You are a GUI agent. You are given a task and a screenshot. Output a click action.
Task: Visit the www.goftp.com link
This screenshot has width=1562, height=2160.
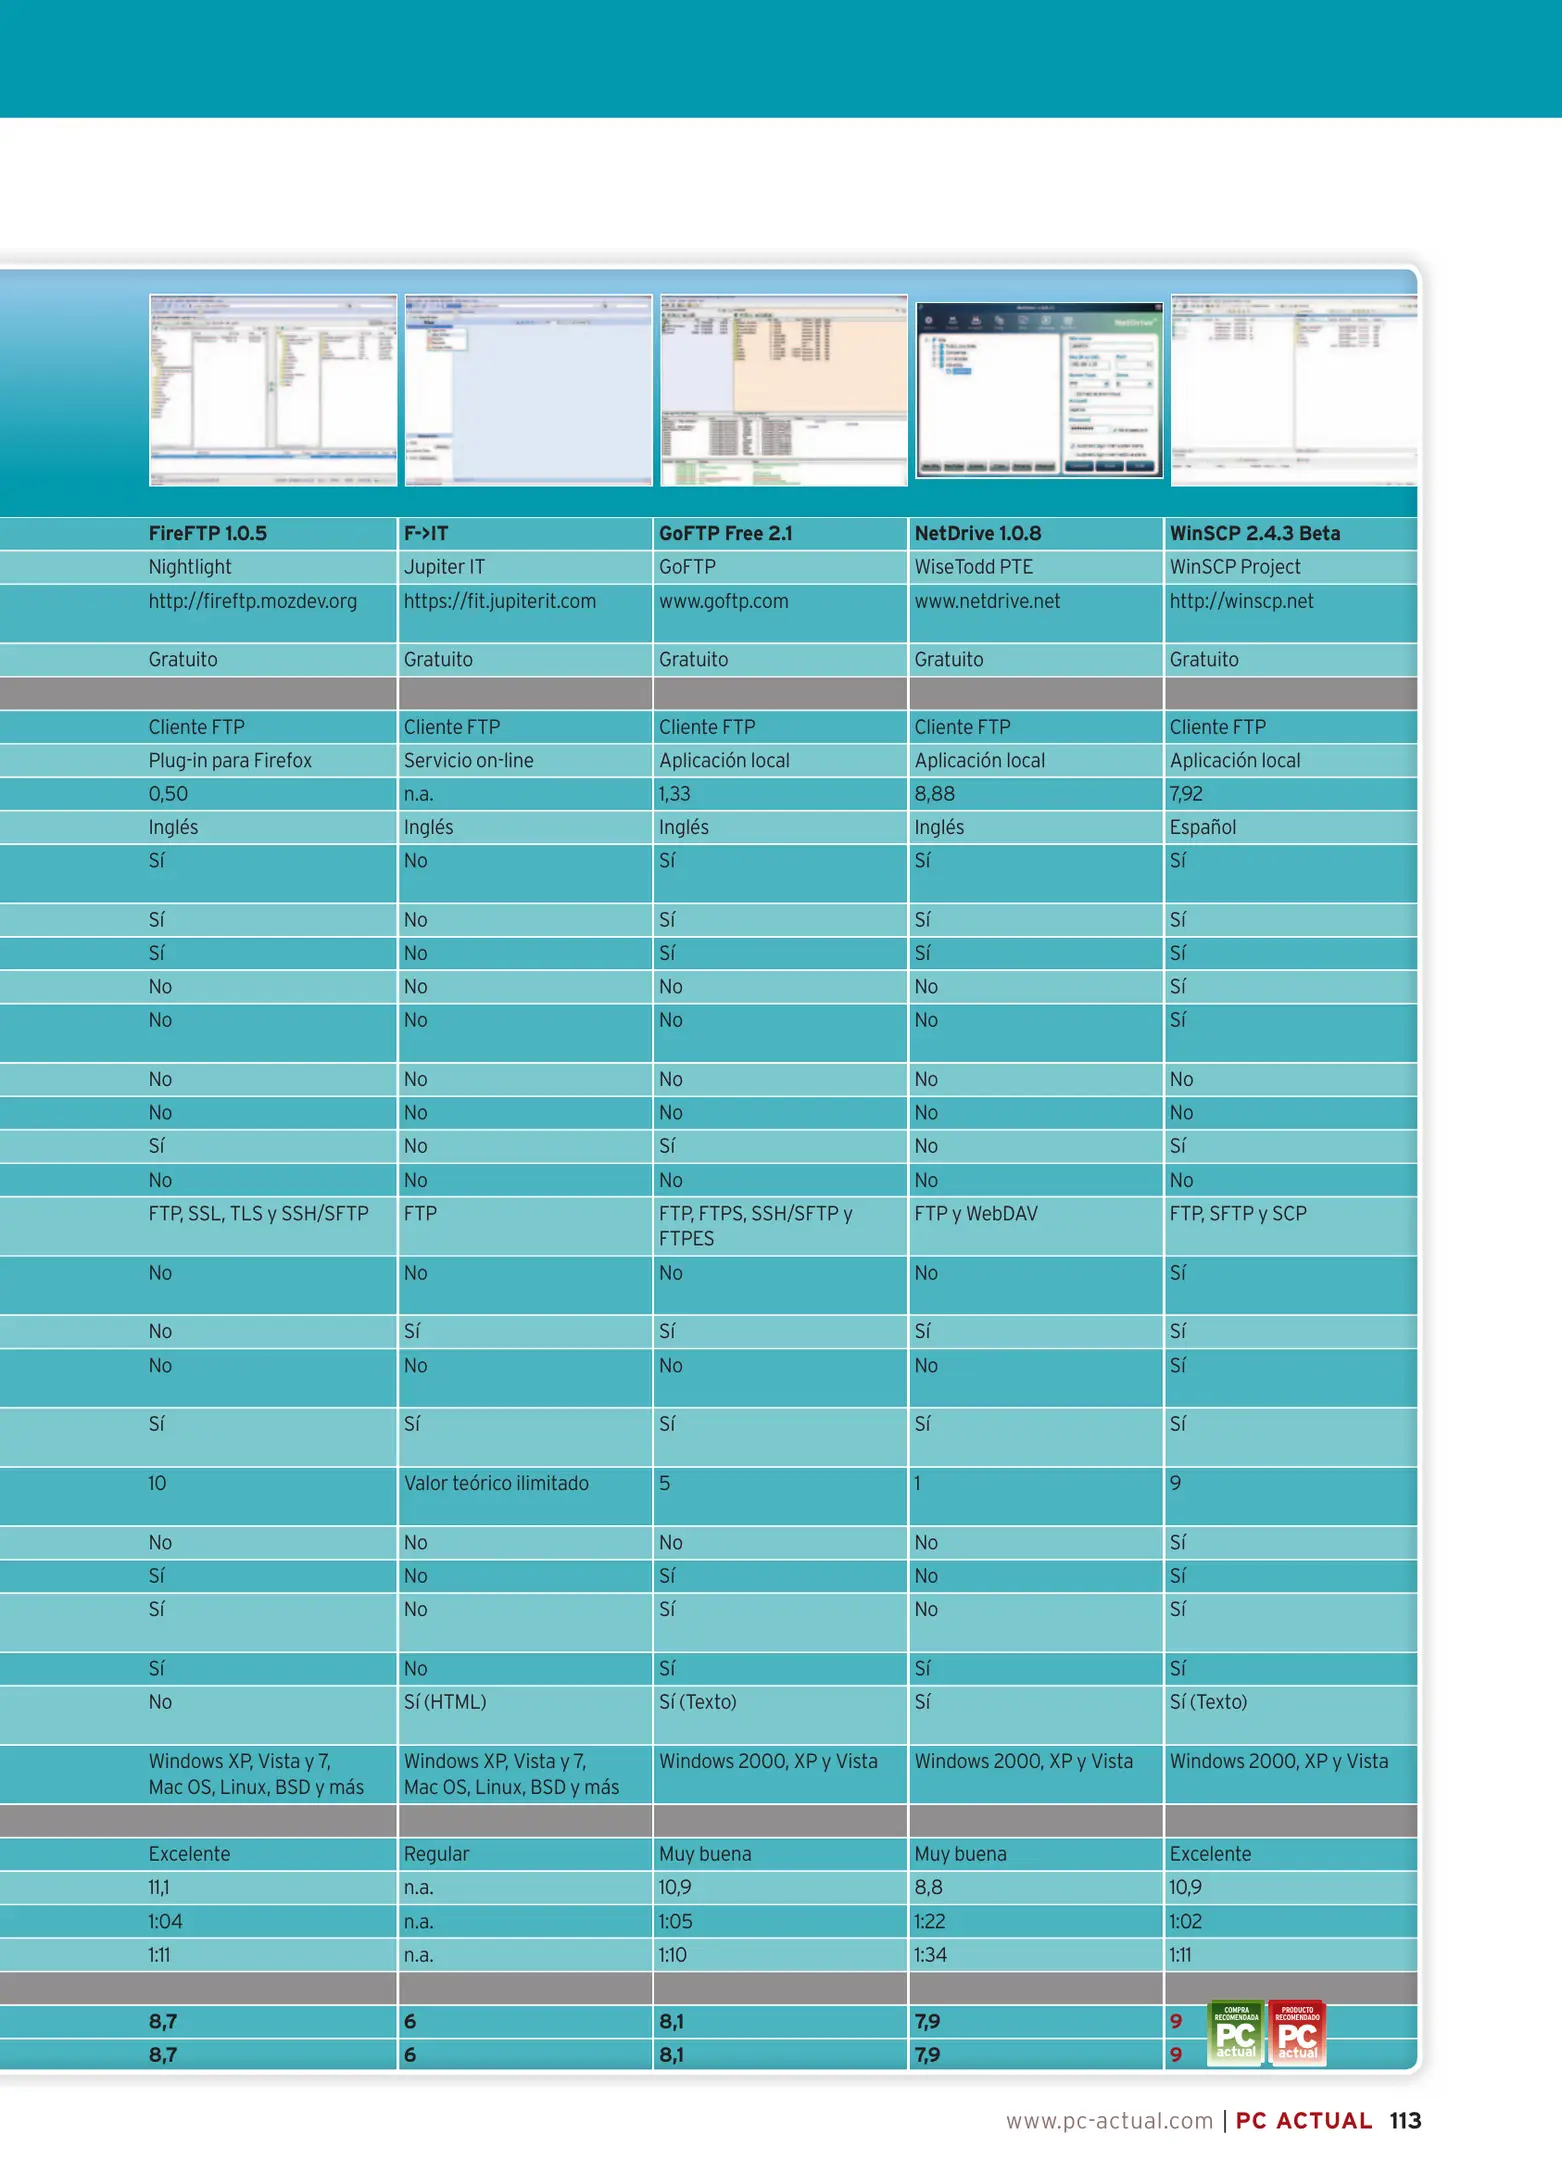click(x=723, y=601)
